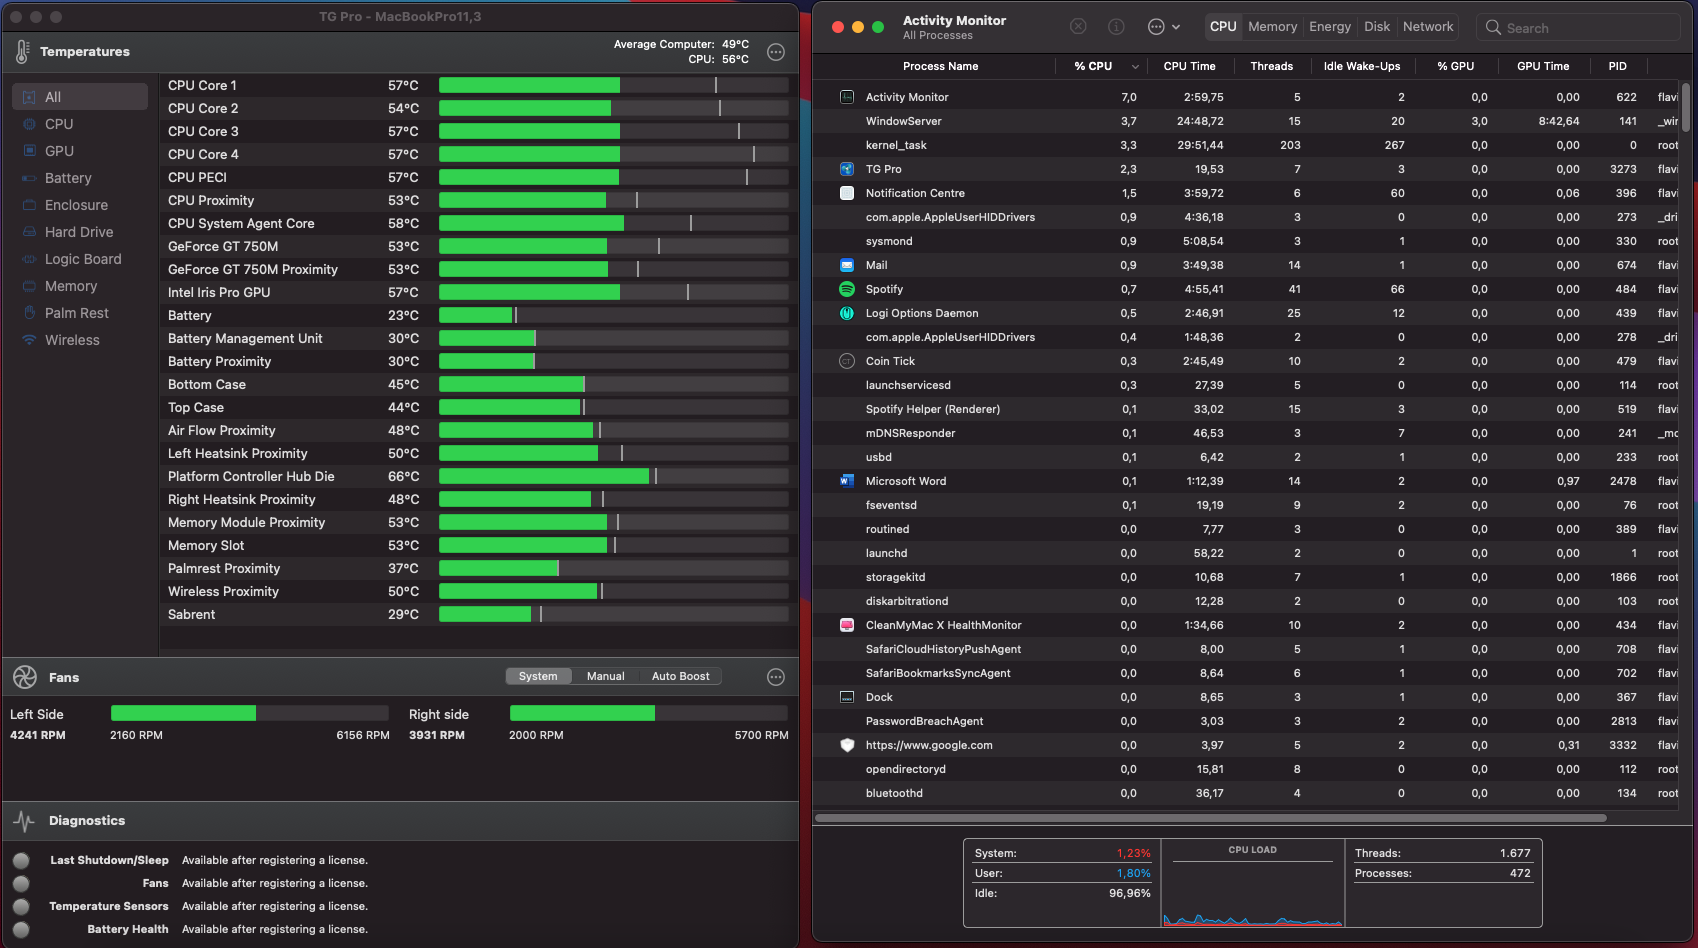The width and height of the screenshot is (1698, 948).
Task: Sort by the Idle Wake-Ups column header
Action: click(1361, 66)
